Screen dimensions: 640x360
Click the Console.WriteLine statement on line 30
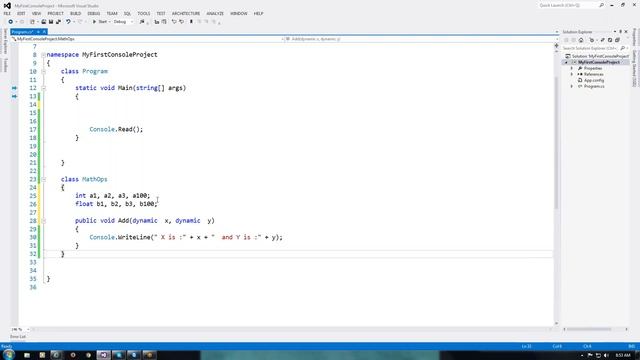tap(186, 237)
